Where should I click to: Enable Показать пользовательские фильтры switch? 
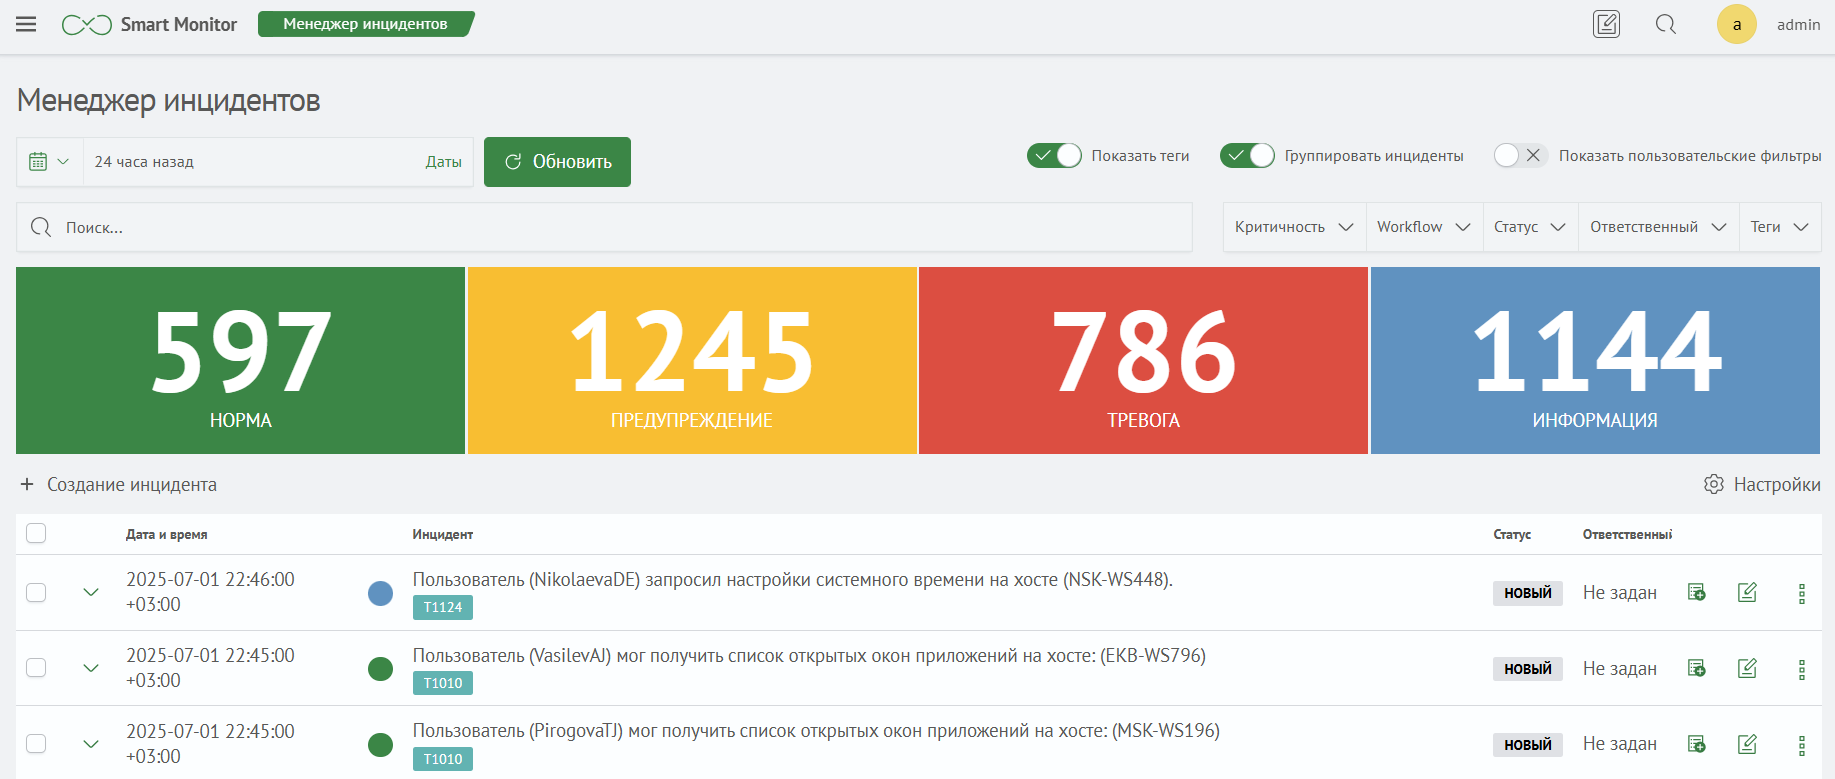1521,155
